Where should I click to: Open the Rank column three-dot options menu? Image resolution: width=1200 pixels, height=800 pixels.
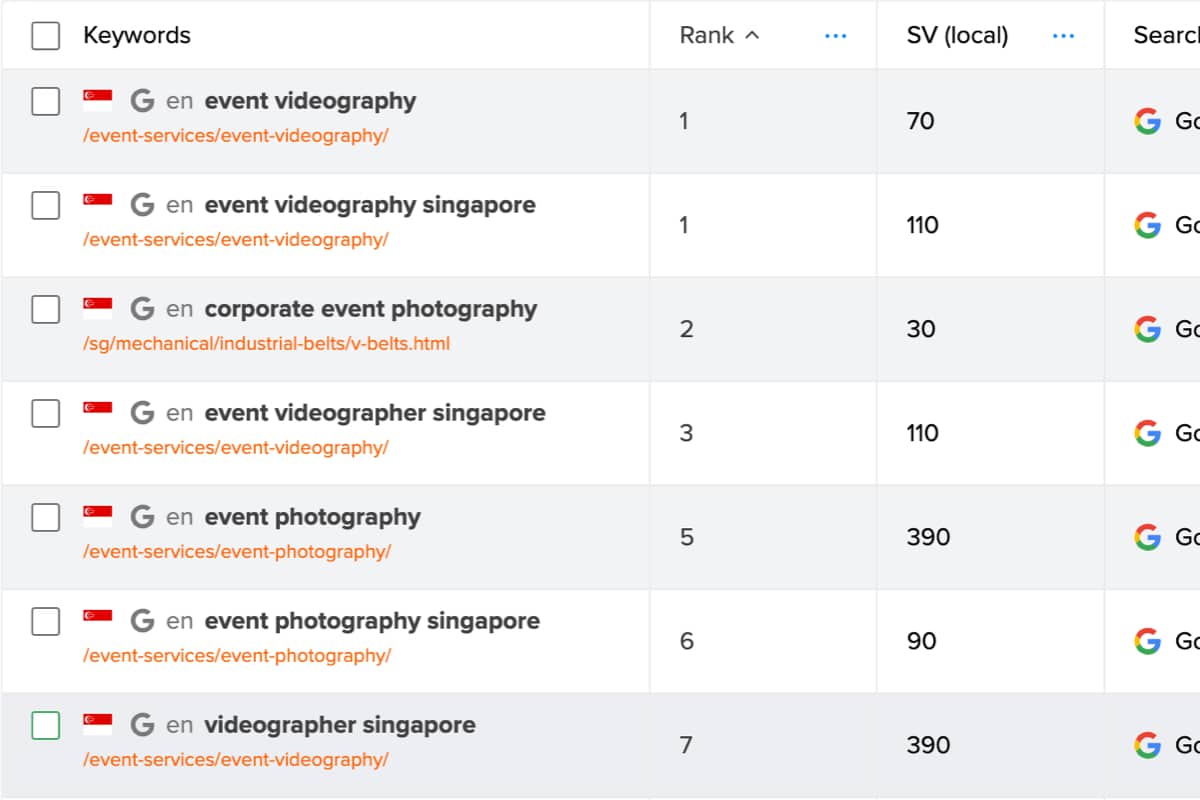(835, 36)
